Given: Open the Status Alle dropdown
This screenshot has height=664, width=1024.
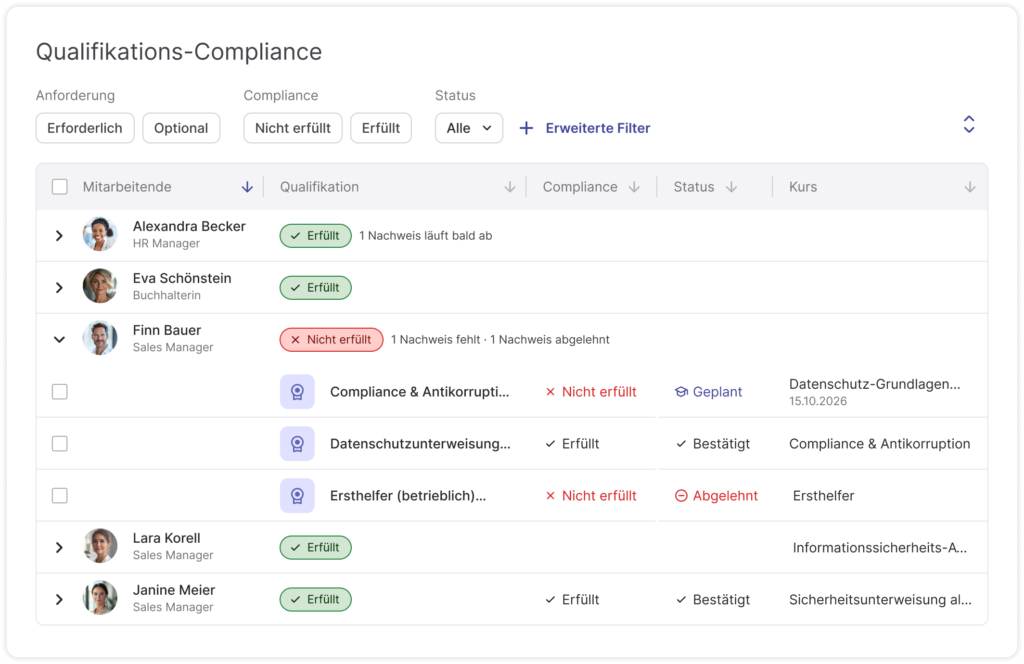Looking at the screenshot, I should click(469, 129).
